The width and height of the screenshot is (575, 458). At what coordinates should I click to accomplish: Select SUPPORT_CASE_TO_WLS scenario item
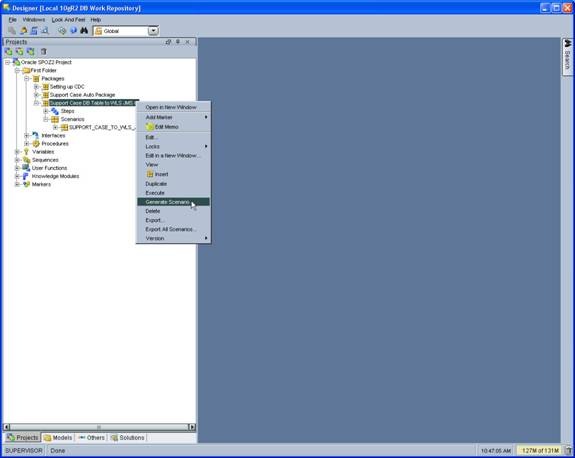coord(102,127)
